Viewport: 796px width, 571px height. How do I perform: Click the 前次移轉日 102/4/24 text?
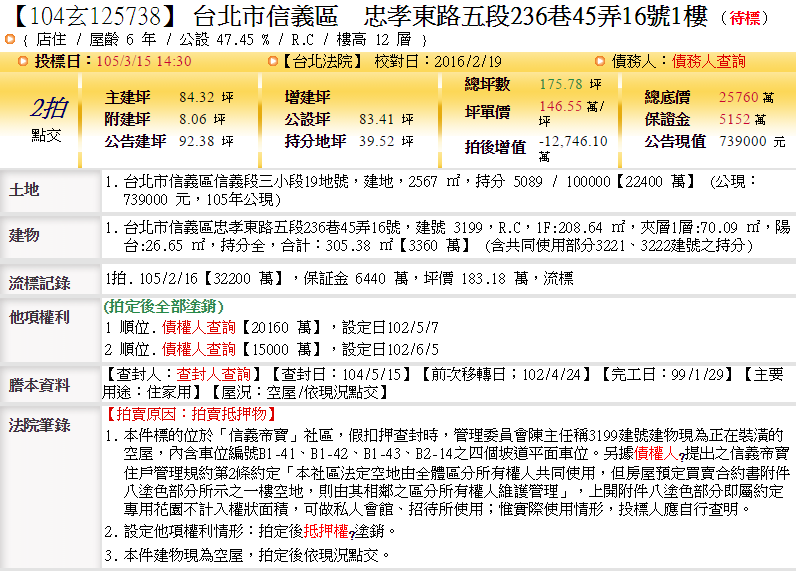tap(506, 375)
